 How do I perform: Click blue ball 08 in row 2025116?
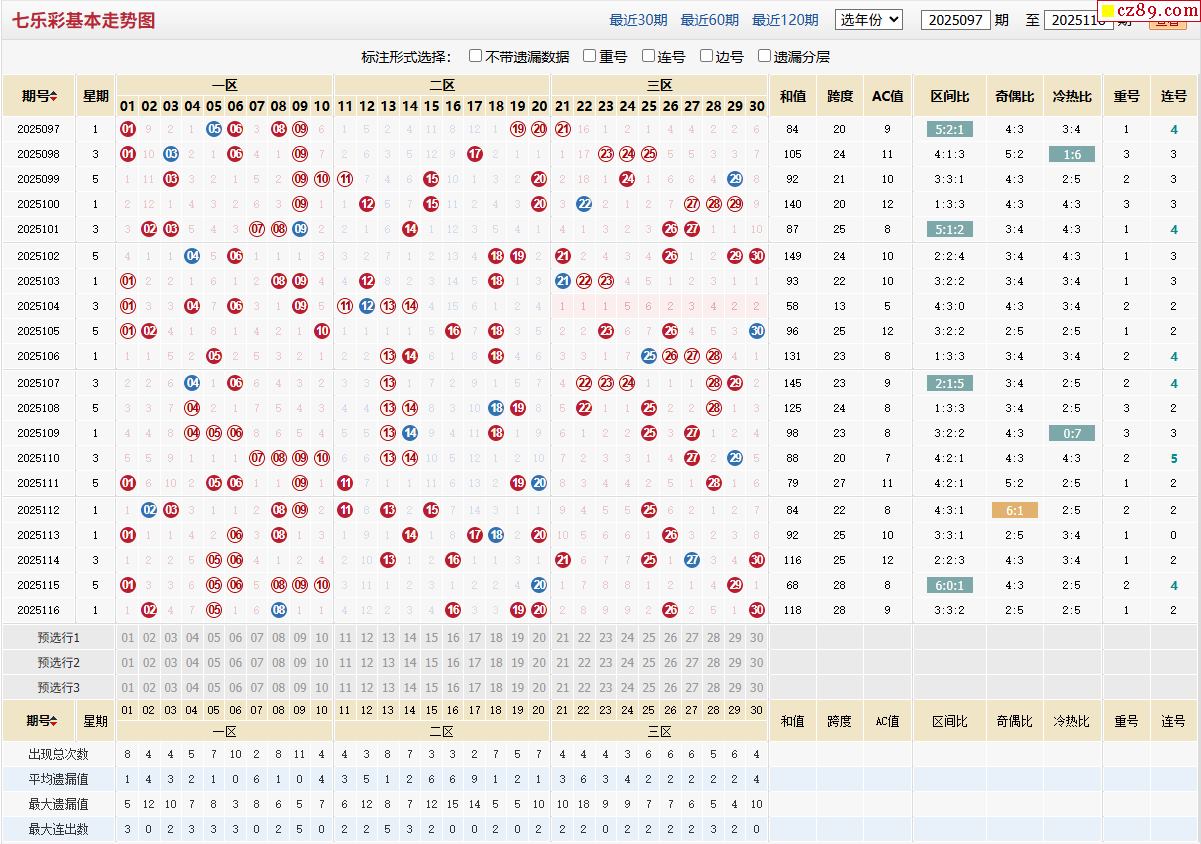pyautogui.click(x=279, y=610)
